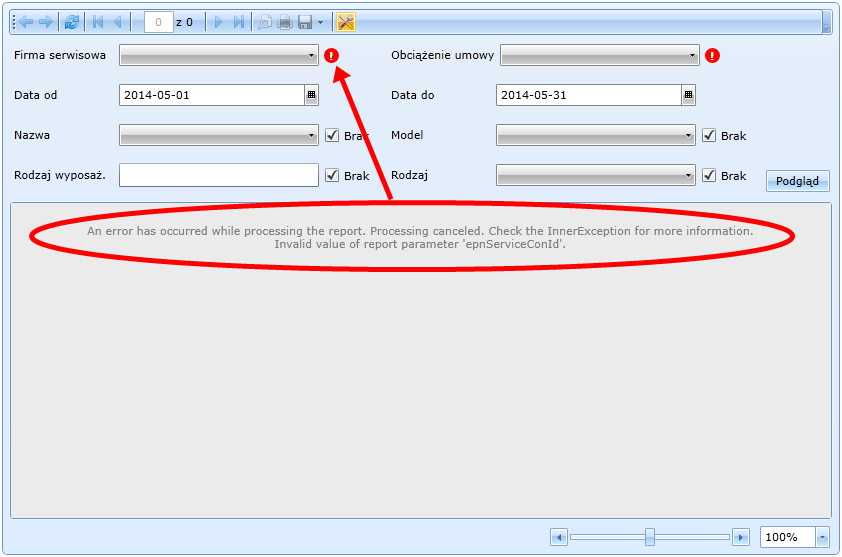Toggle the Brak checkbox for Rodzaj
The image size is (842, 557).
pos(709,175)
